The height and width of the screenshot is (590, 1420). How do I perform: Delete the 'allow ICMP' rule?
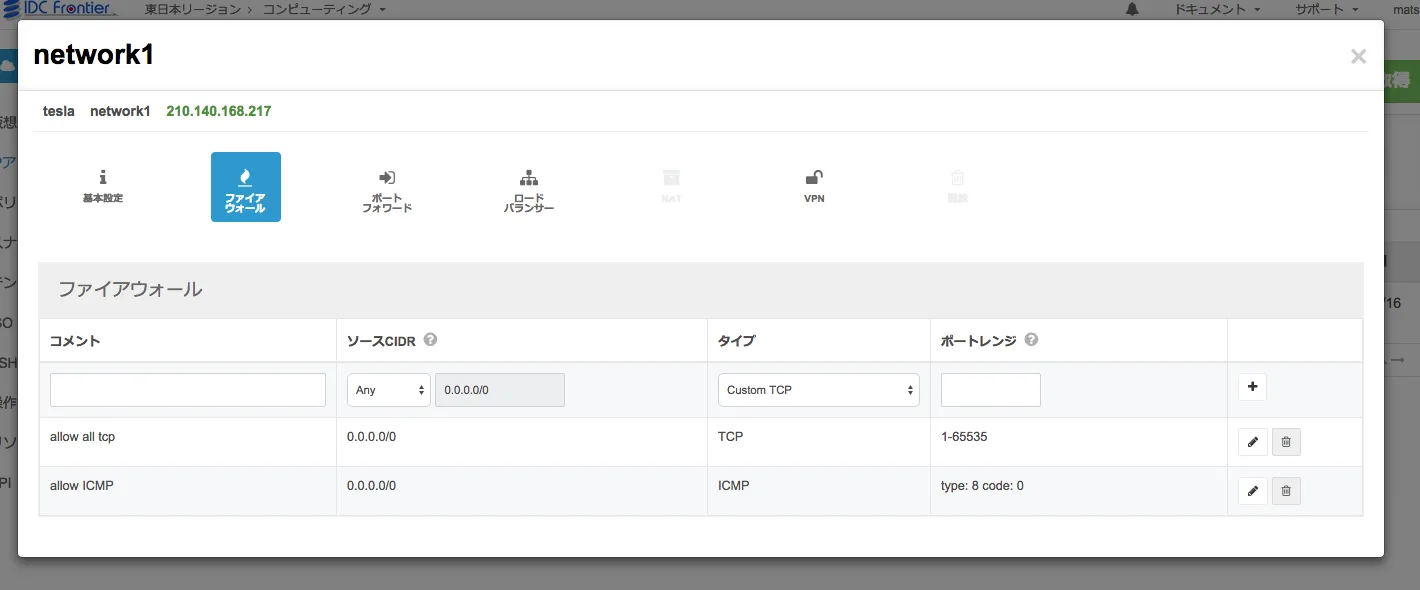pos(1286,491)
